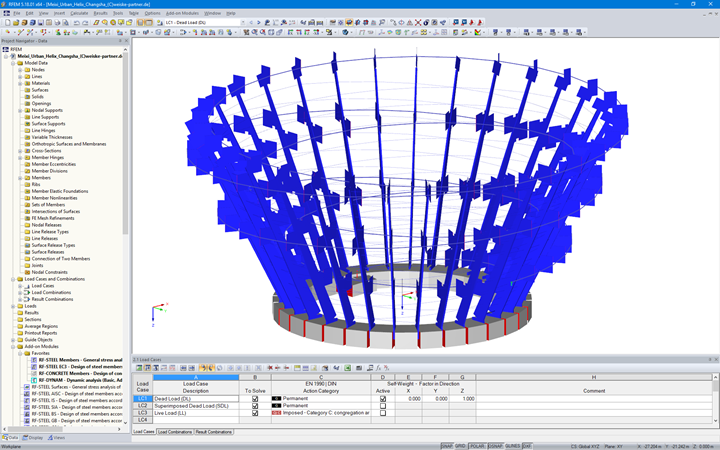Screen dimensions: 720x450
Task: Open the LC1 Dead Load case dropdown
Action: (x=243, y=22)
